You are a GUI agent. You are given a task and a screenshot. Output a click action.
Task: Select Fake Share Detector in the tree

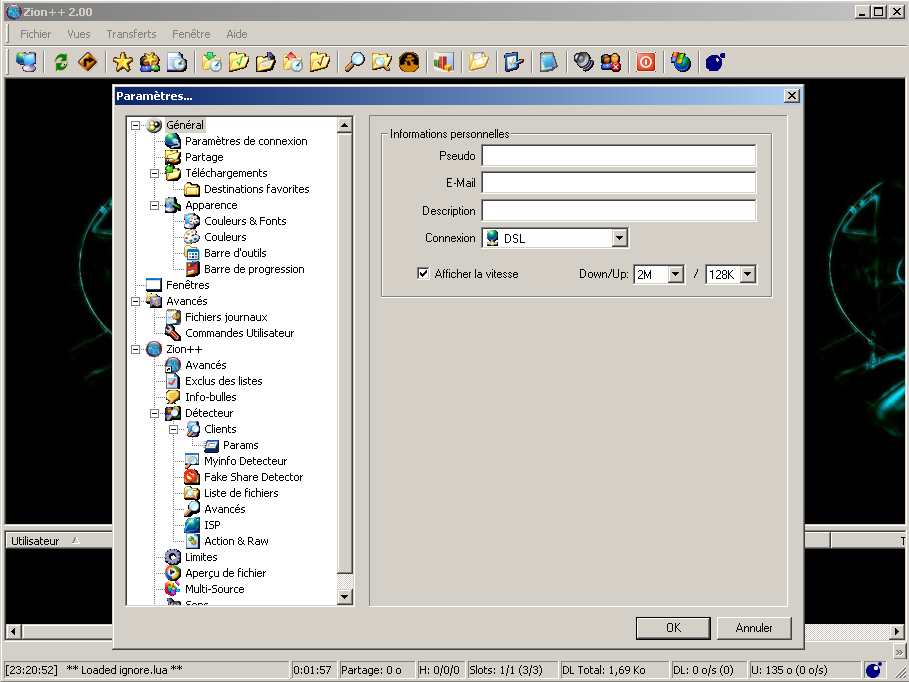tap(253, 477)
